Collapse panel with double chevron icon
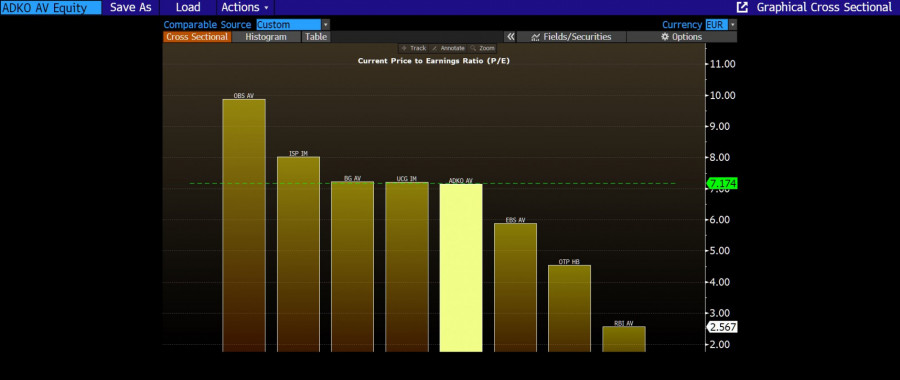The image size is (900, 380). pos(510,37)
